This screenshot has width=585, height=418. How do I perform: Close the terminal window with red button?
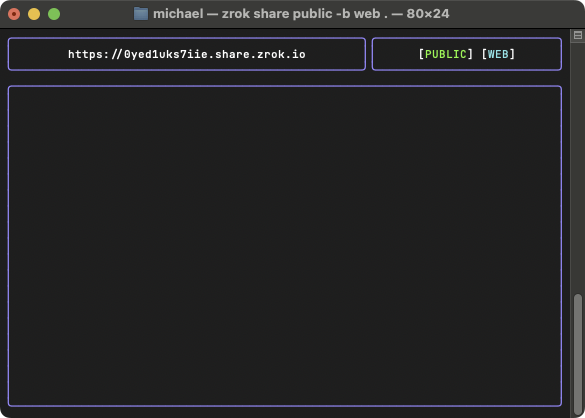[14, 14]
